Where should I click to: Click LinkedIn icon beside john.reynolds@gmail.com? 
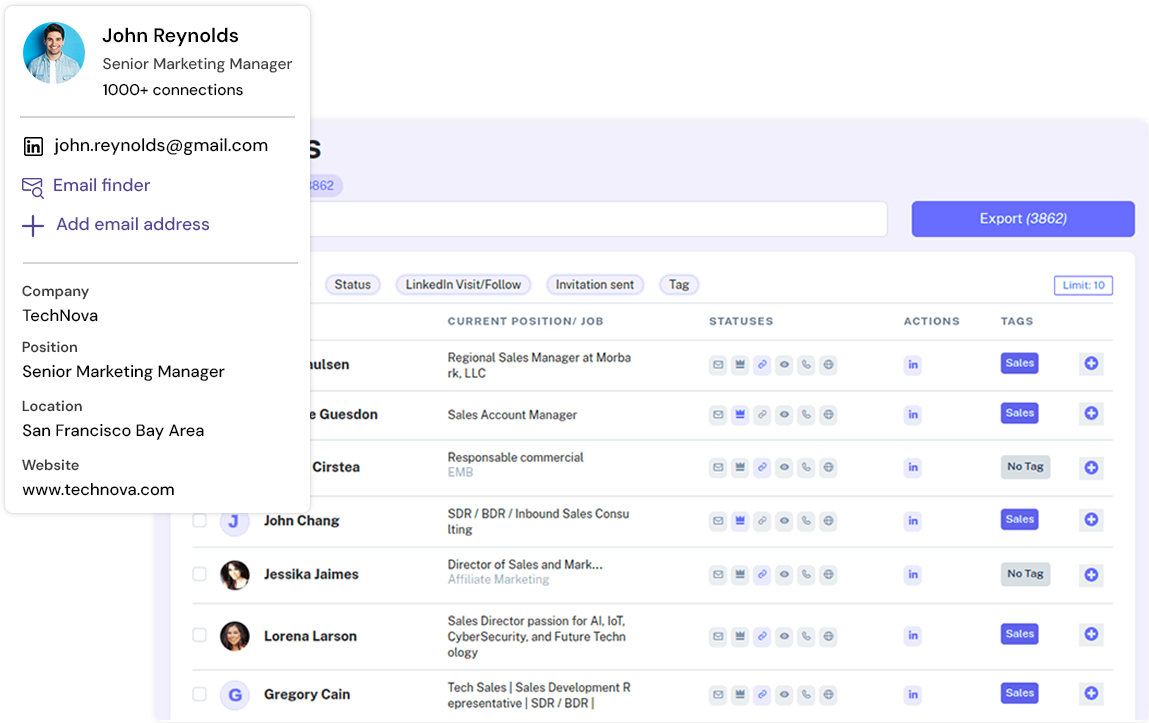33,146
